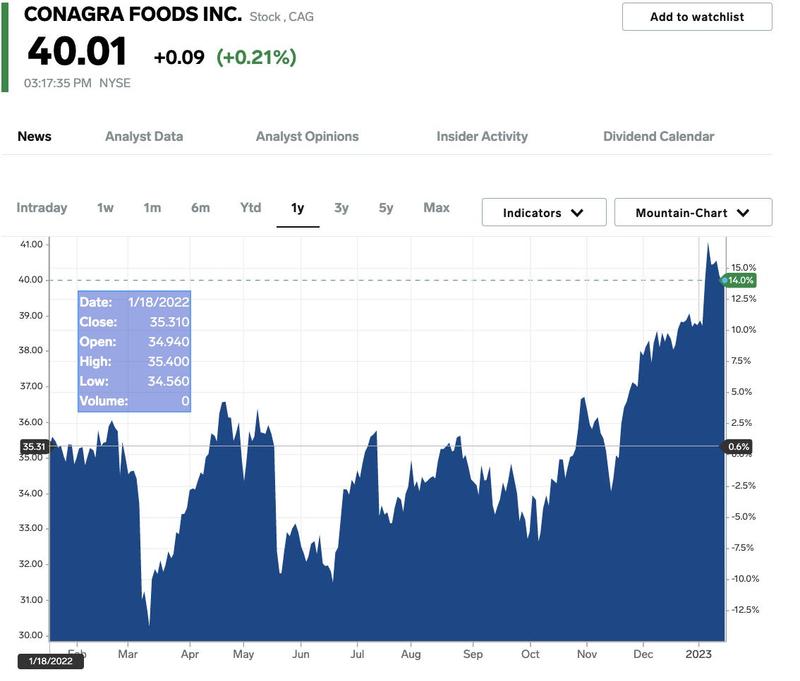The height and width of the screenshot is (681, 800).
Task: Click the Mountain-Chart chevron arrow
Action: click(x=743, y=213)
